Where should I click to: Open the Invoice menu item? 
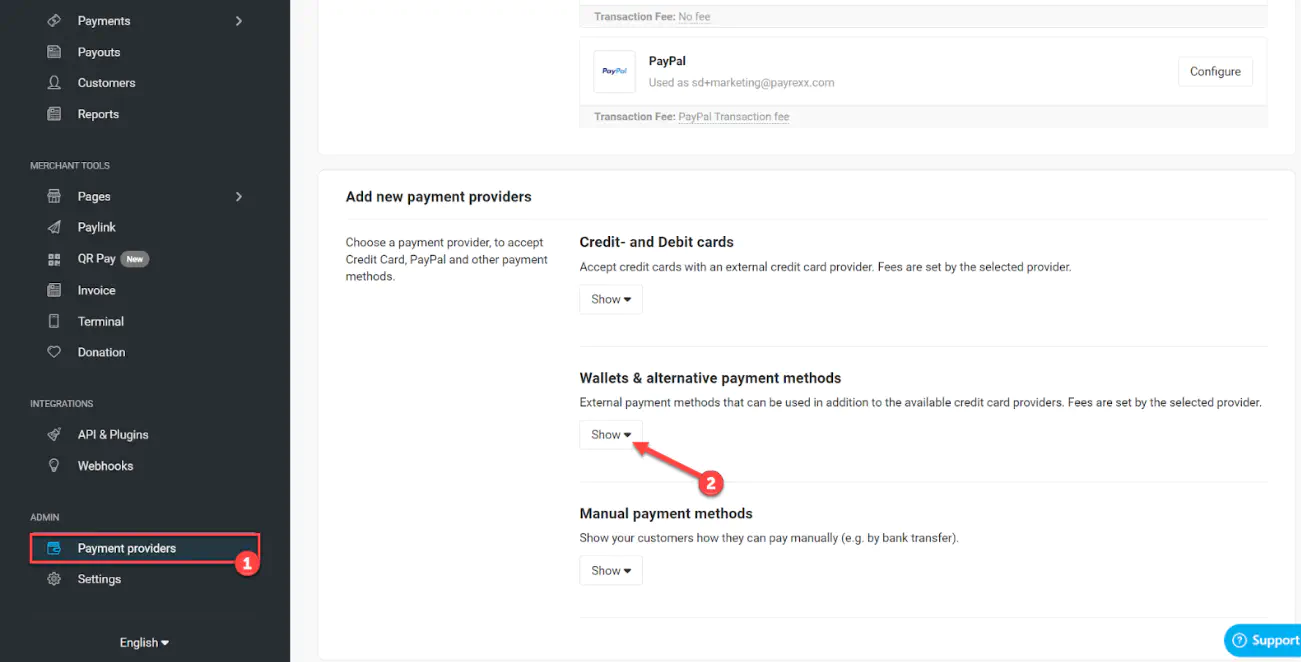[x=96, y=291]
